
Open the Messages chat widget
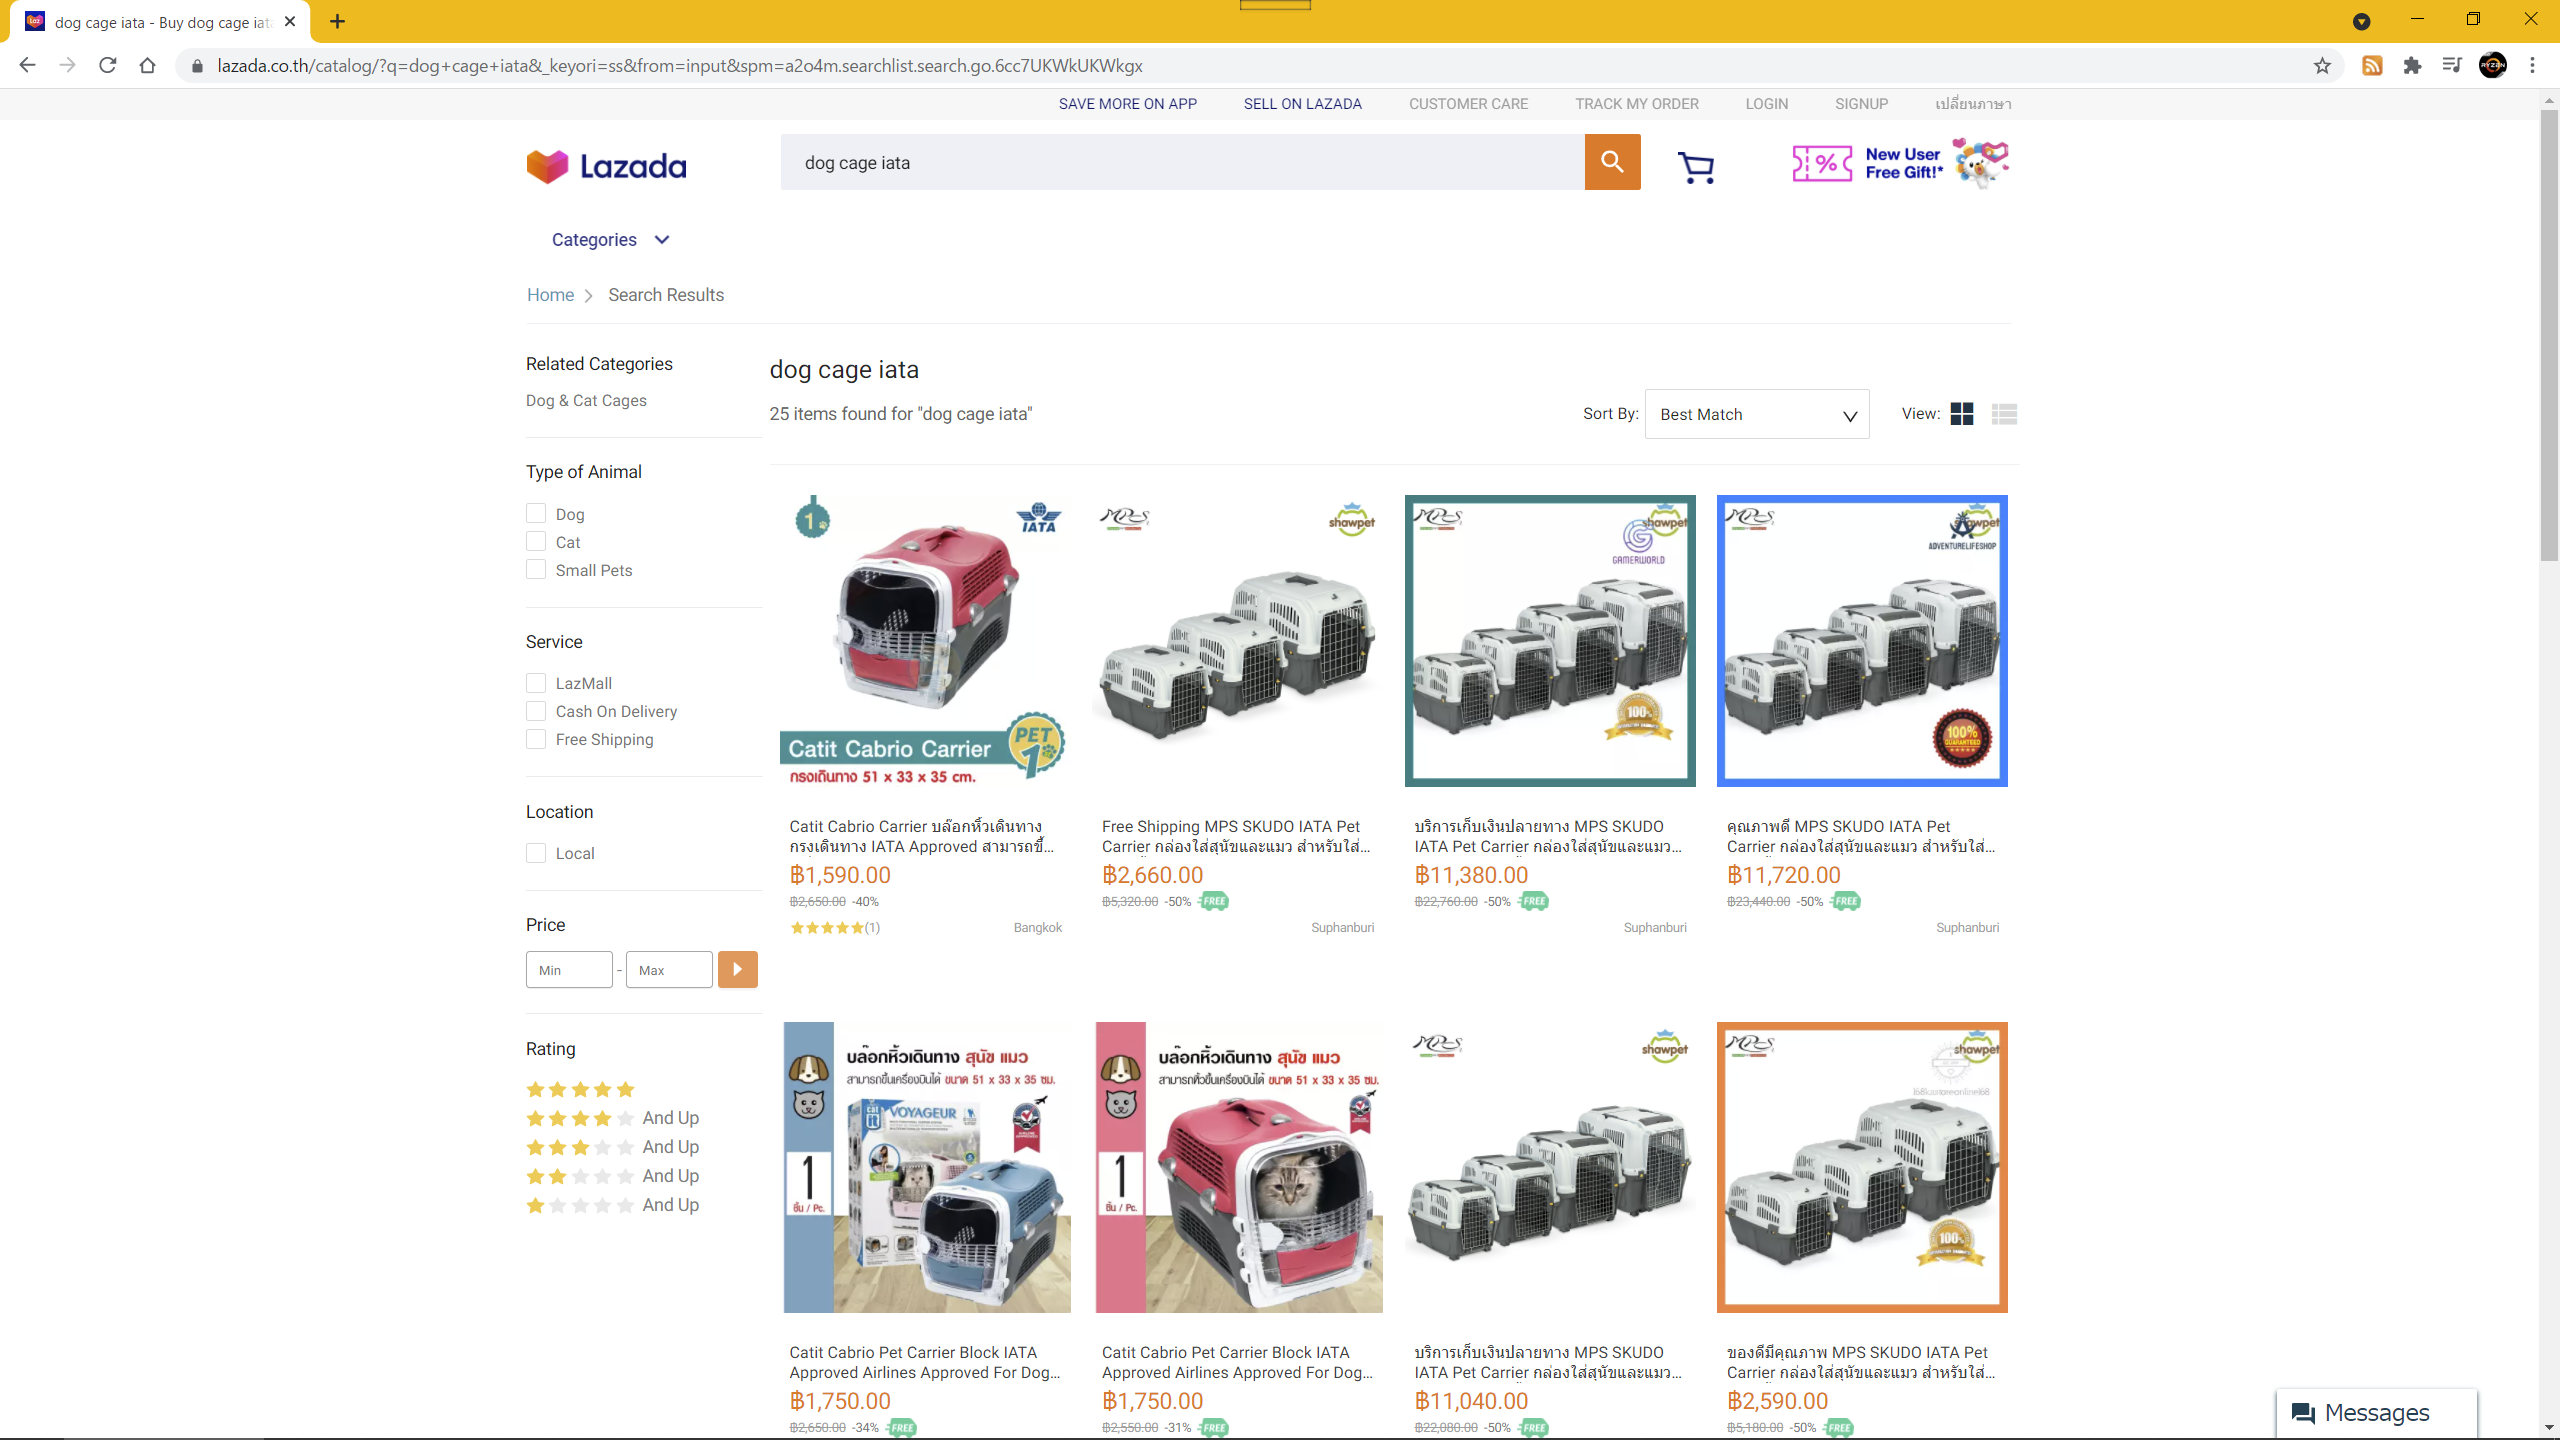point(2376,1412)
